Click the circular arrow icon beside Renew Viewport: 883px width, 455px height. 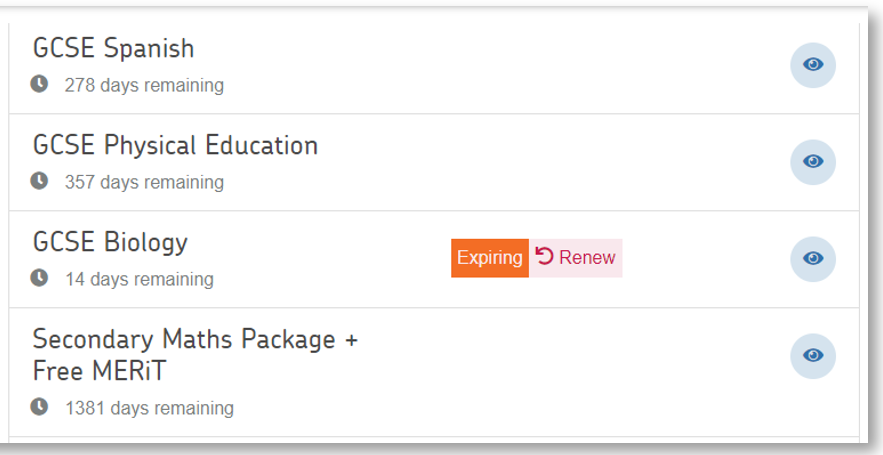coord(544,257)
